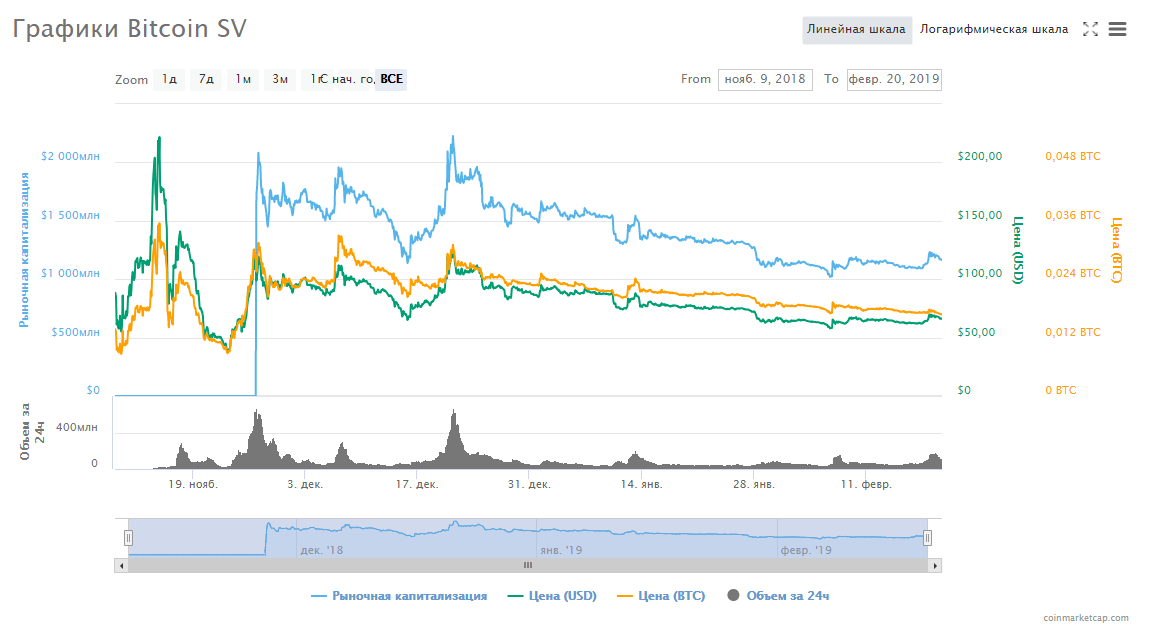Open the coinmarketcap.com credit link
The height and width of the screenshot is (637, 1154).
tap(1086, 618)
